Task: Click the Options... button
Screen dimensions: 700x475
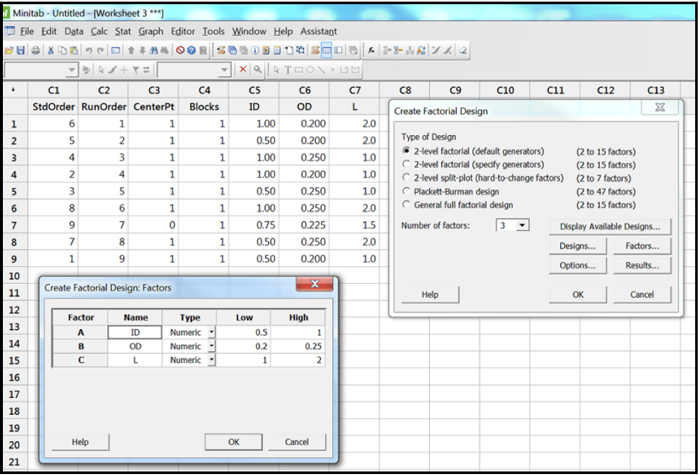Action: coord(578,266)
